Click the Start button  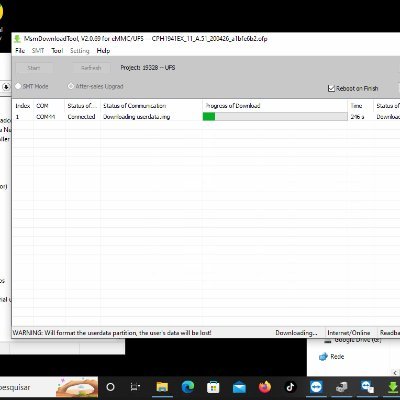34,68
